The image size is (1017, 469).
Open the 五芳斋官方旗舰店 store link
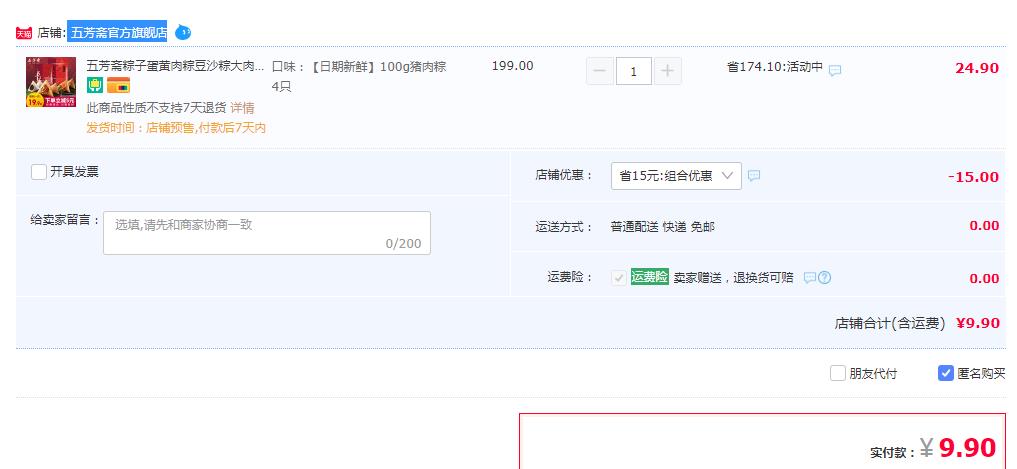[x=119, y=32]
